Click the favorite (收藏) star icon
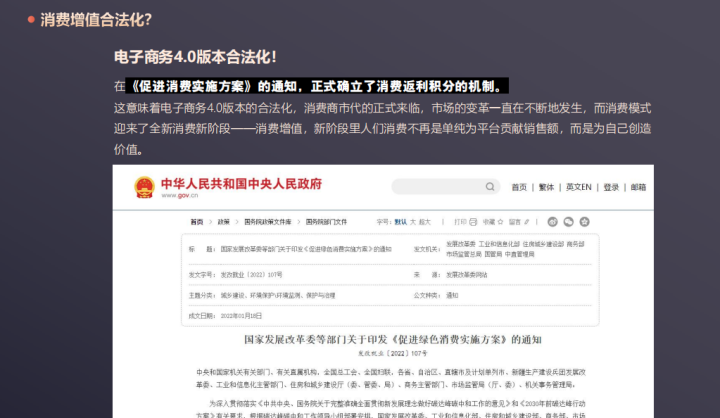This screenshot has height=418, width=720. tap(501, 222)
